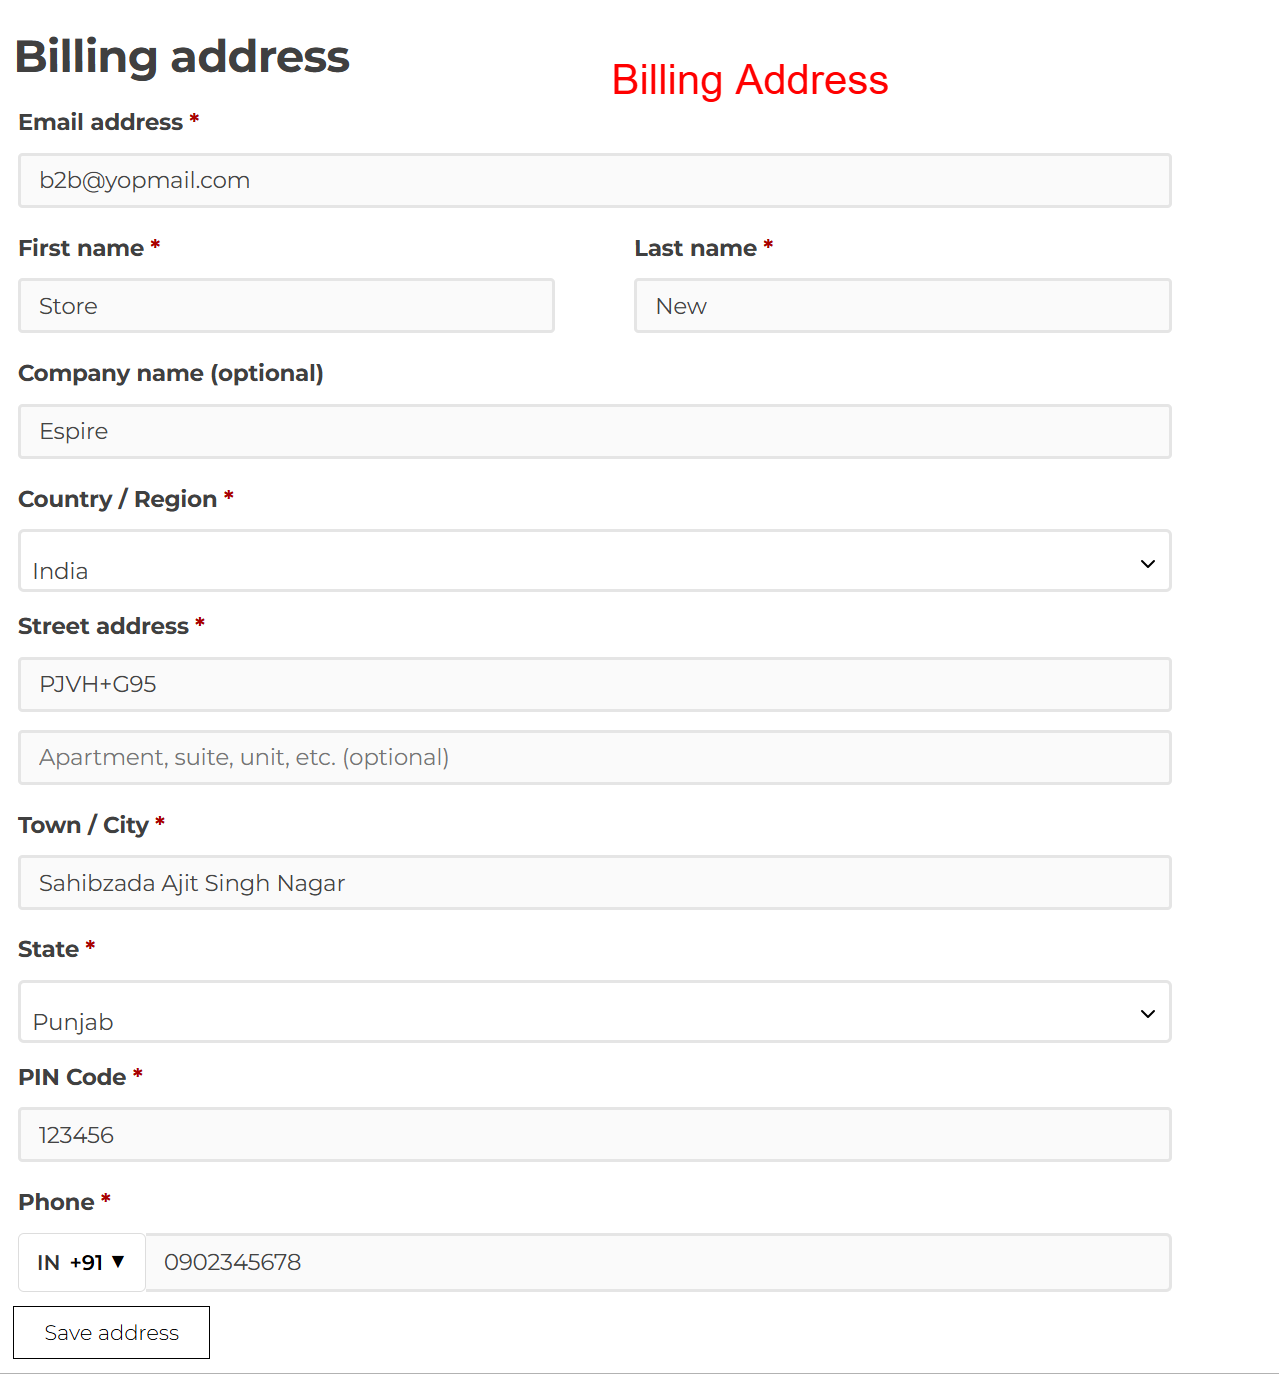Viewport: 1279px width, 1374px height.
Task: Select the Last name field containing New
Action: [903, 306]
